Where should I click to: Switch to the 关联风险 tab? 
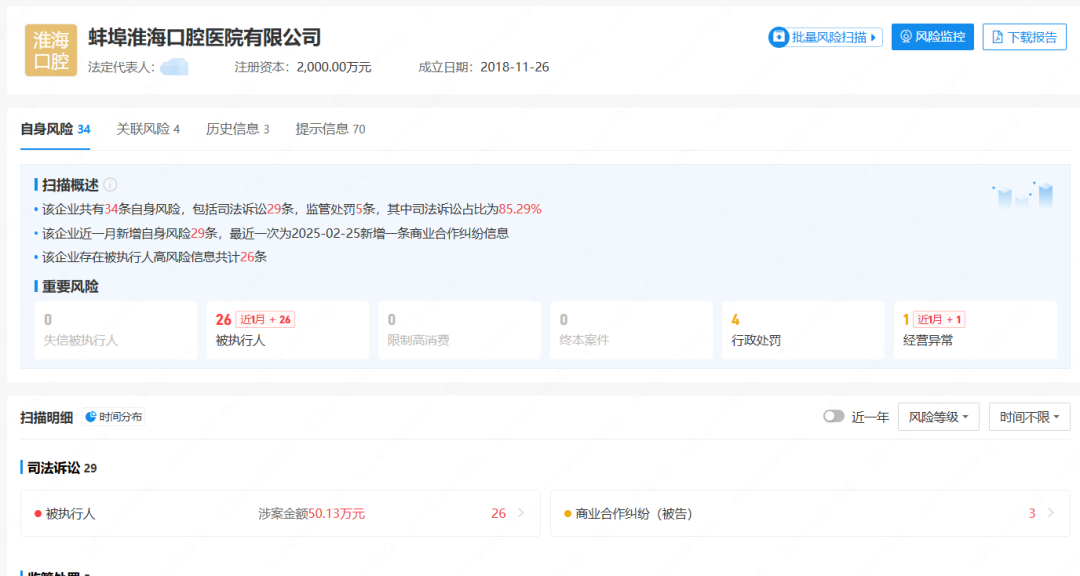coord(148,129)
